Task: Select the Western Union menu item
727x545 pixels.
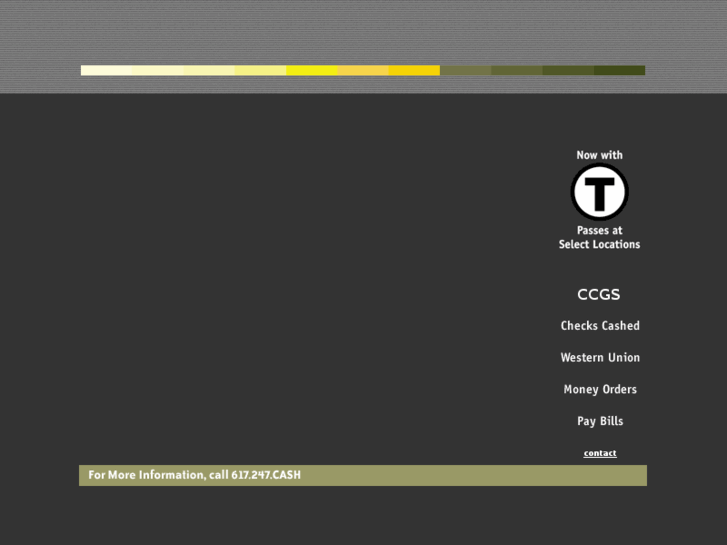Action: pyautogui.click(x=600, y=358)
